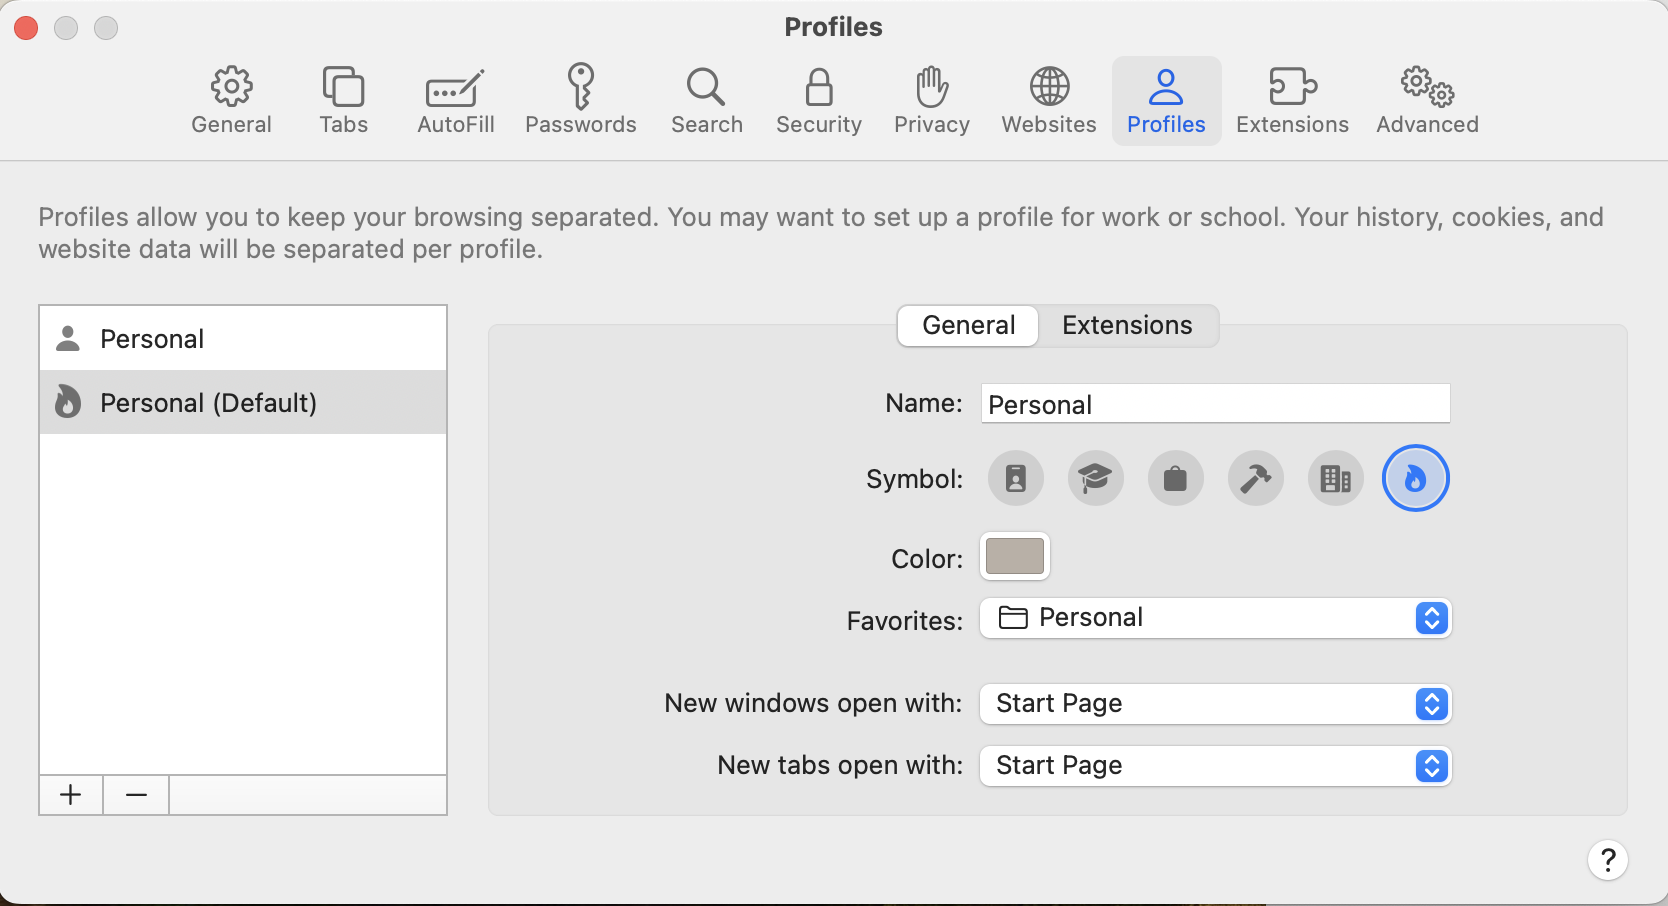Remove selected profile using minus button
1668x906 pixels.
(135, 794)
